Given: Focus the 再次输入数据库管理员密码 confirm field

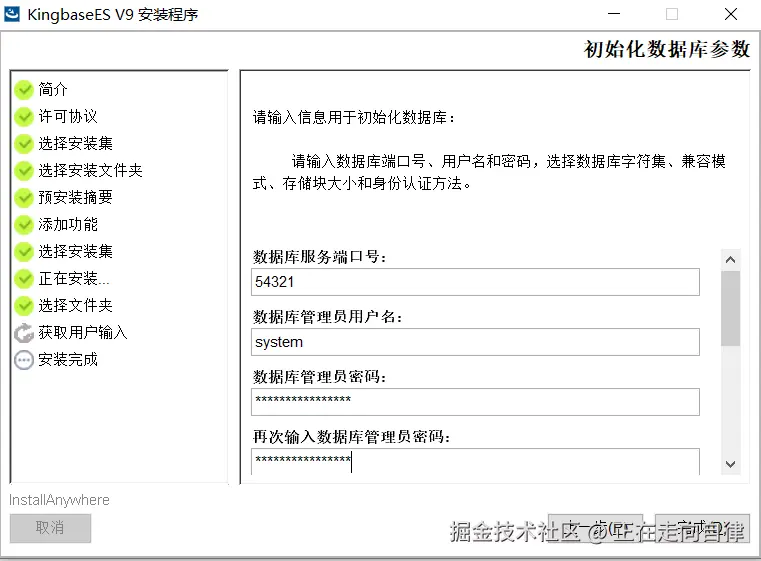Looking at the screenshot, I should (x=475, y=462).
